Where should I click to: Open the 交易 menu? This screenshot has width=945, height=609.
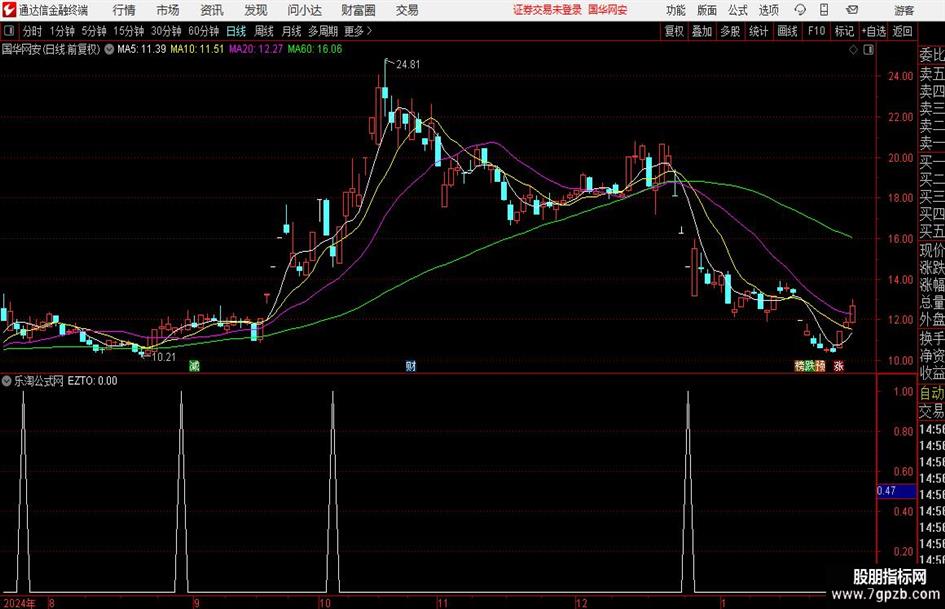point(407,10)
